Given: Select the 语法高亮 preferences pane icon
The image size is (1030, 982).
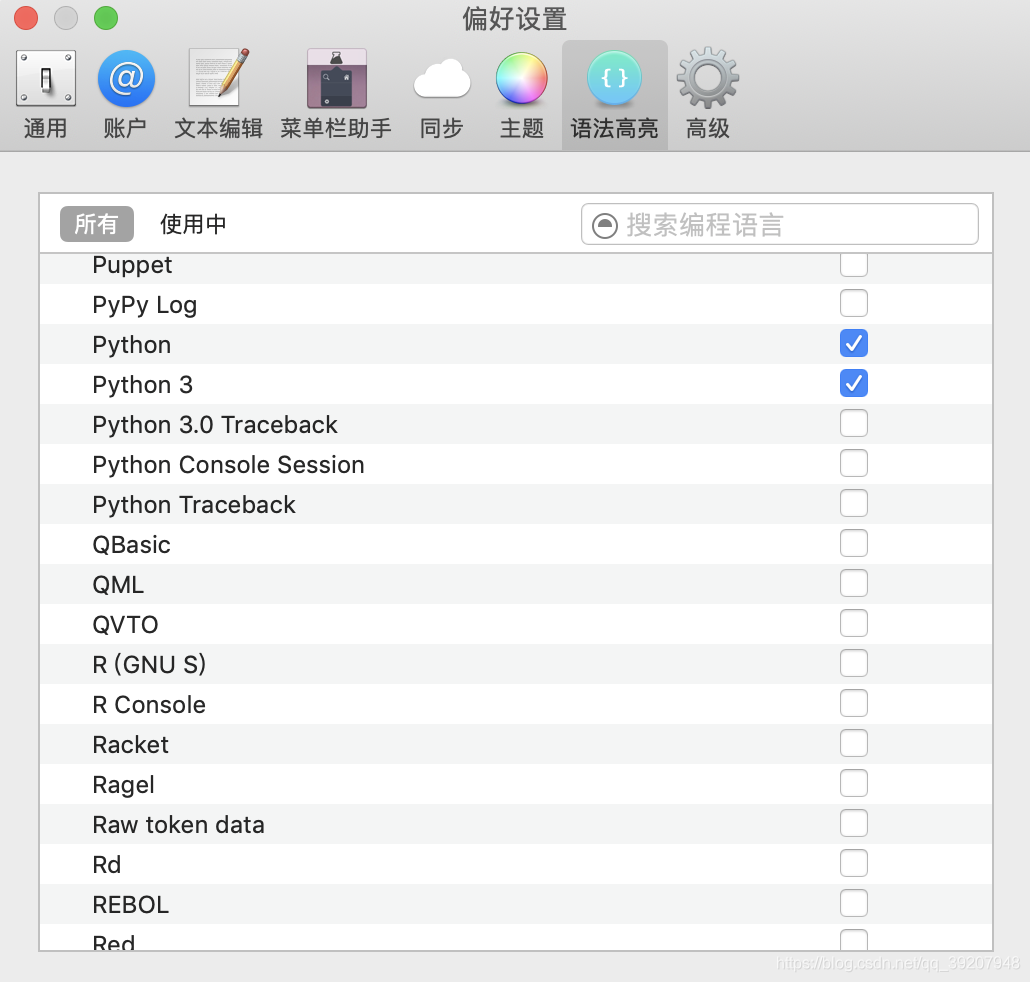Looking at the screenshot, I should pyautogui.click(x=614, y=90).
